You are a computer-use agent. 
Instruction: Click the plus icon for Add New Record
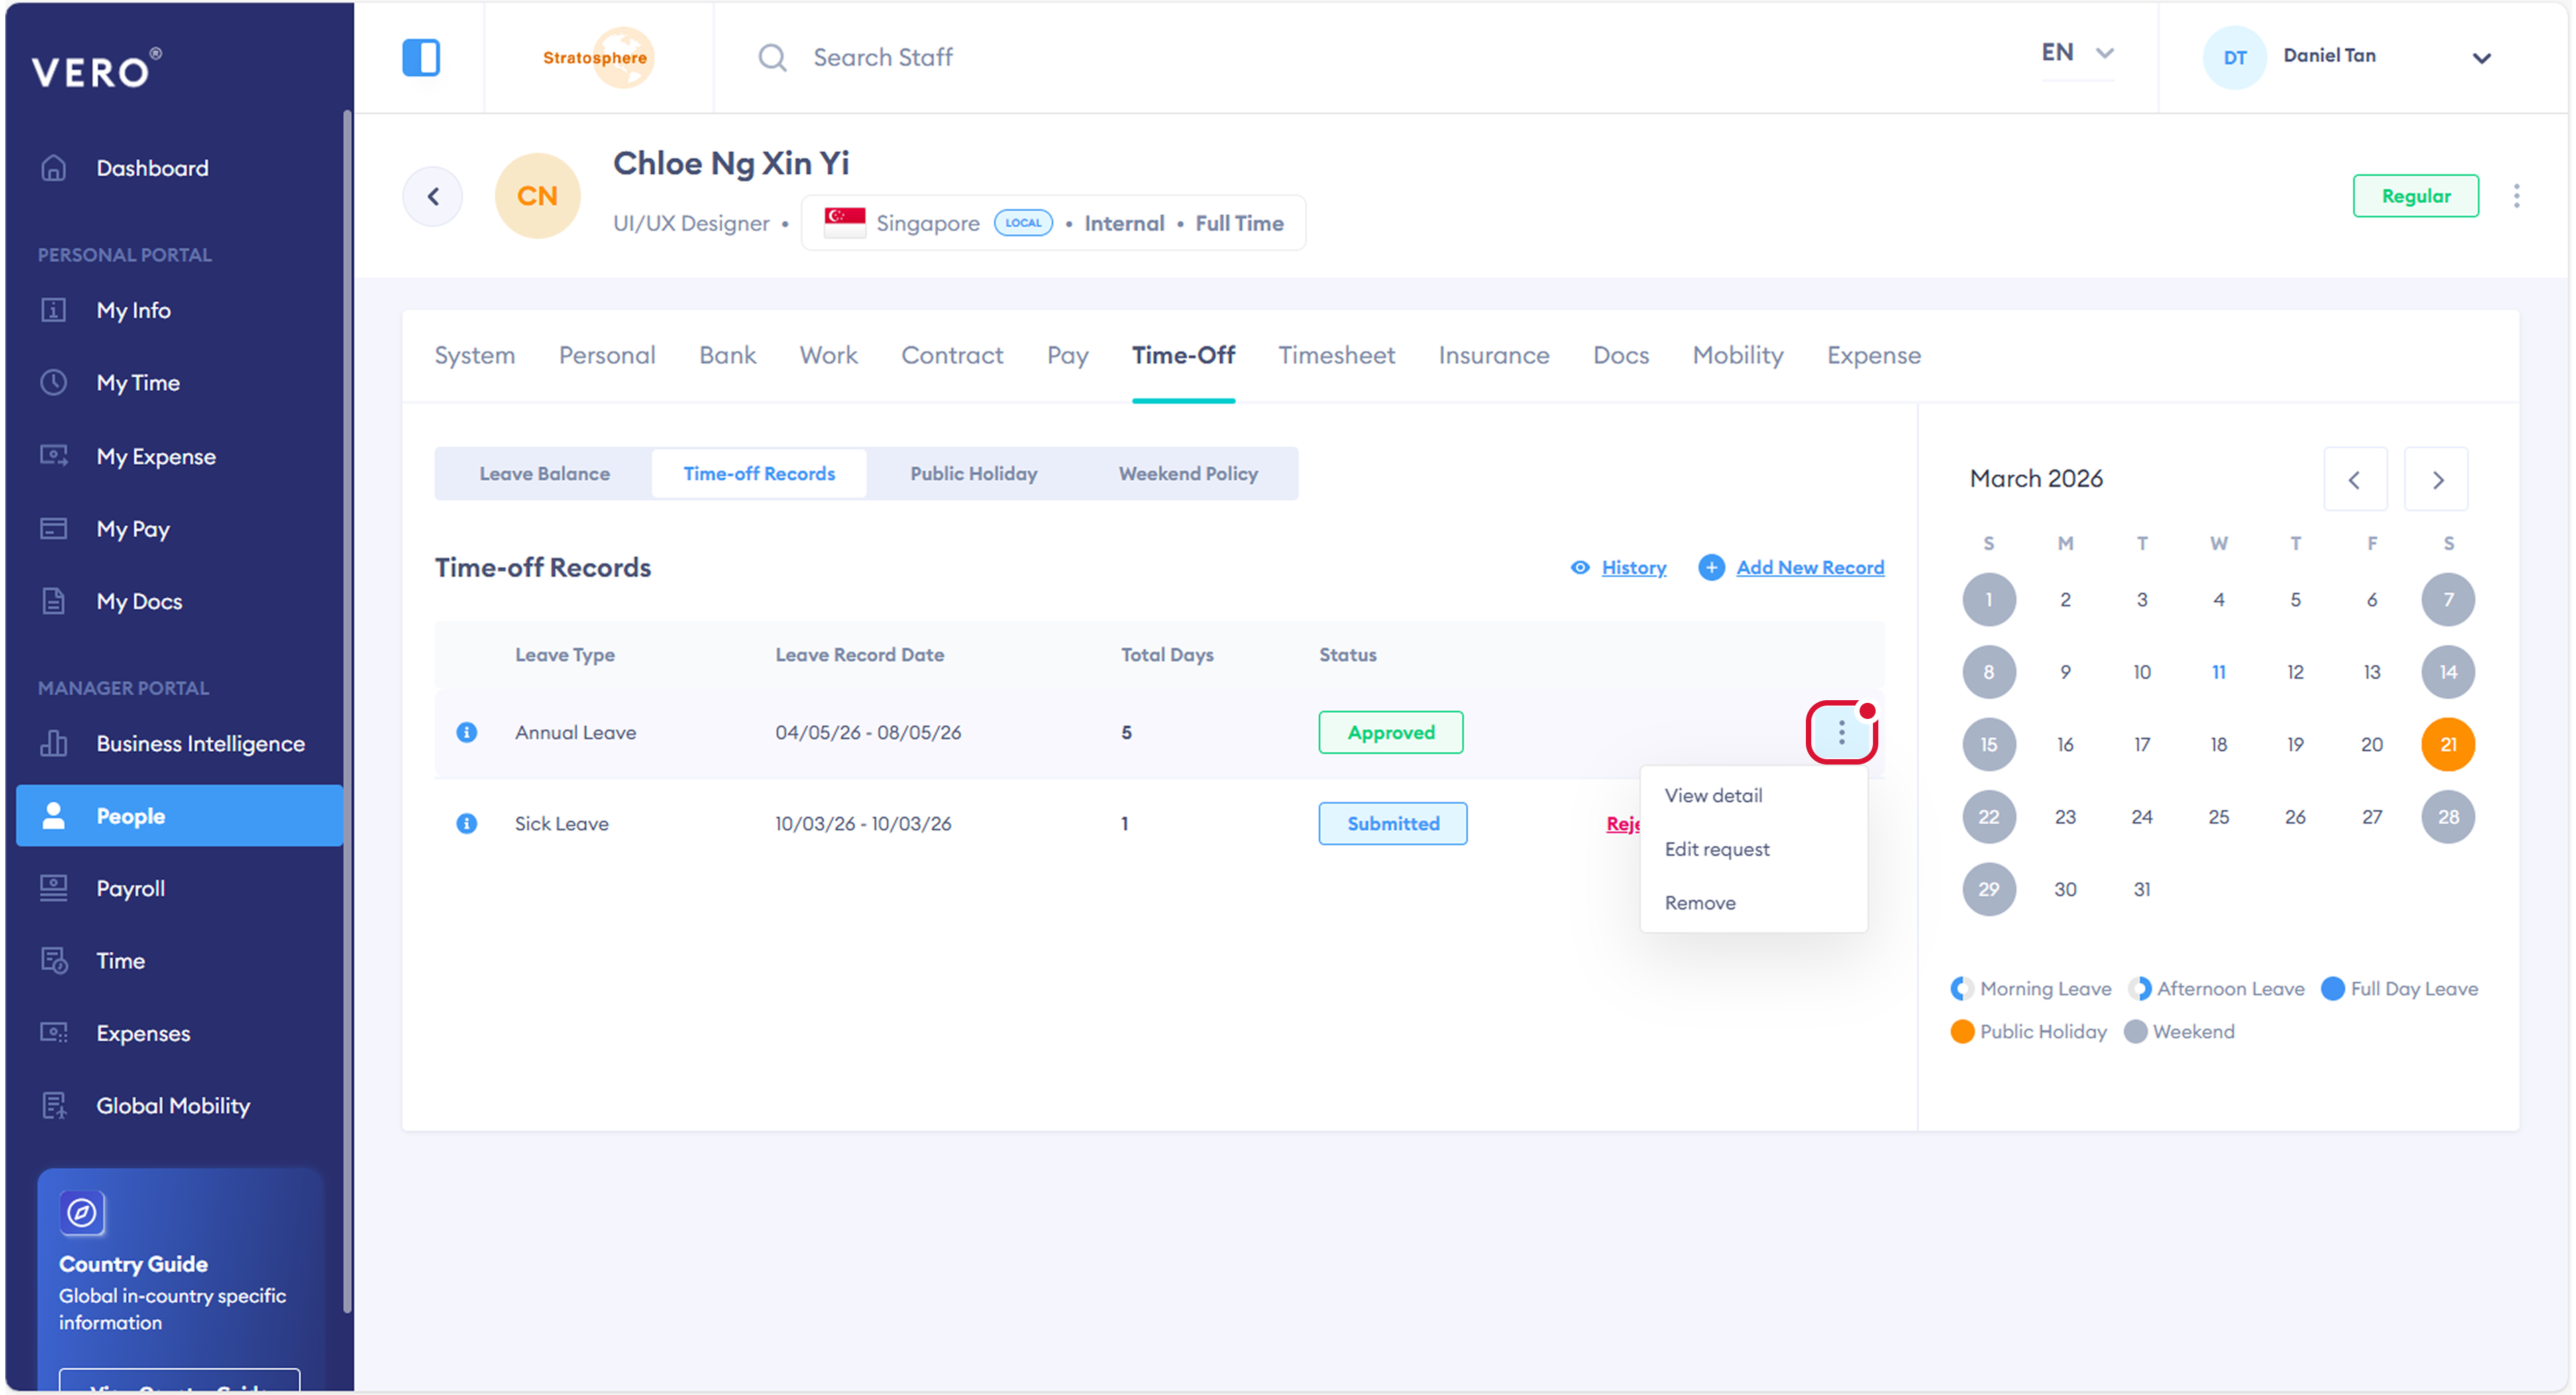coord(1711,567)
